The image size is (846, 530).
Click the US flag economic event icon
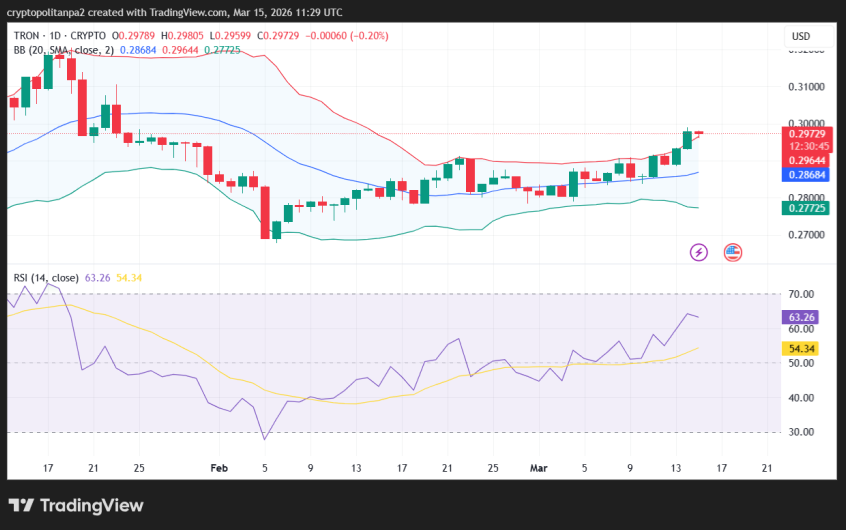(733, 252)
